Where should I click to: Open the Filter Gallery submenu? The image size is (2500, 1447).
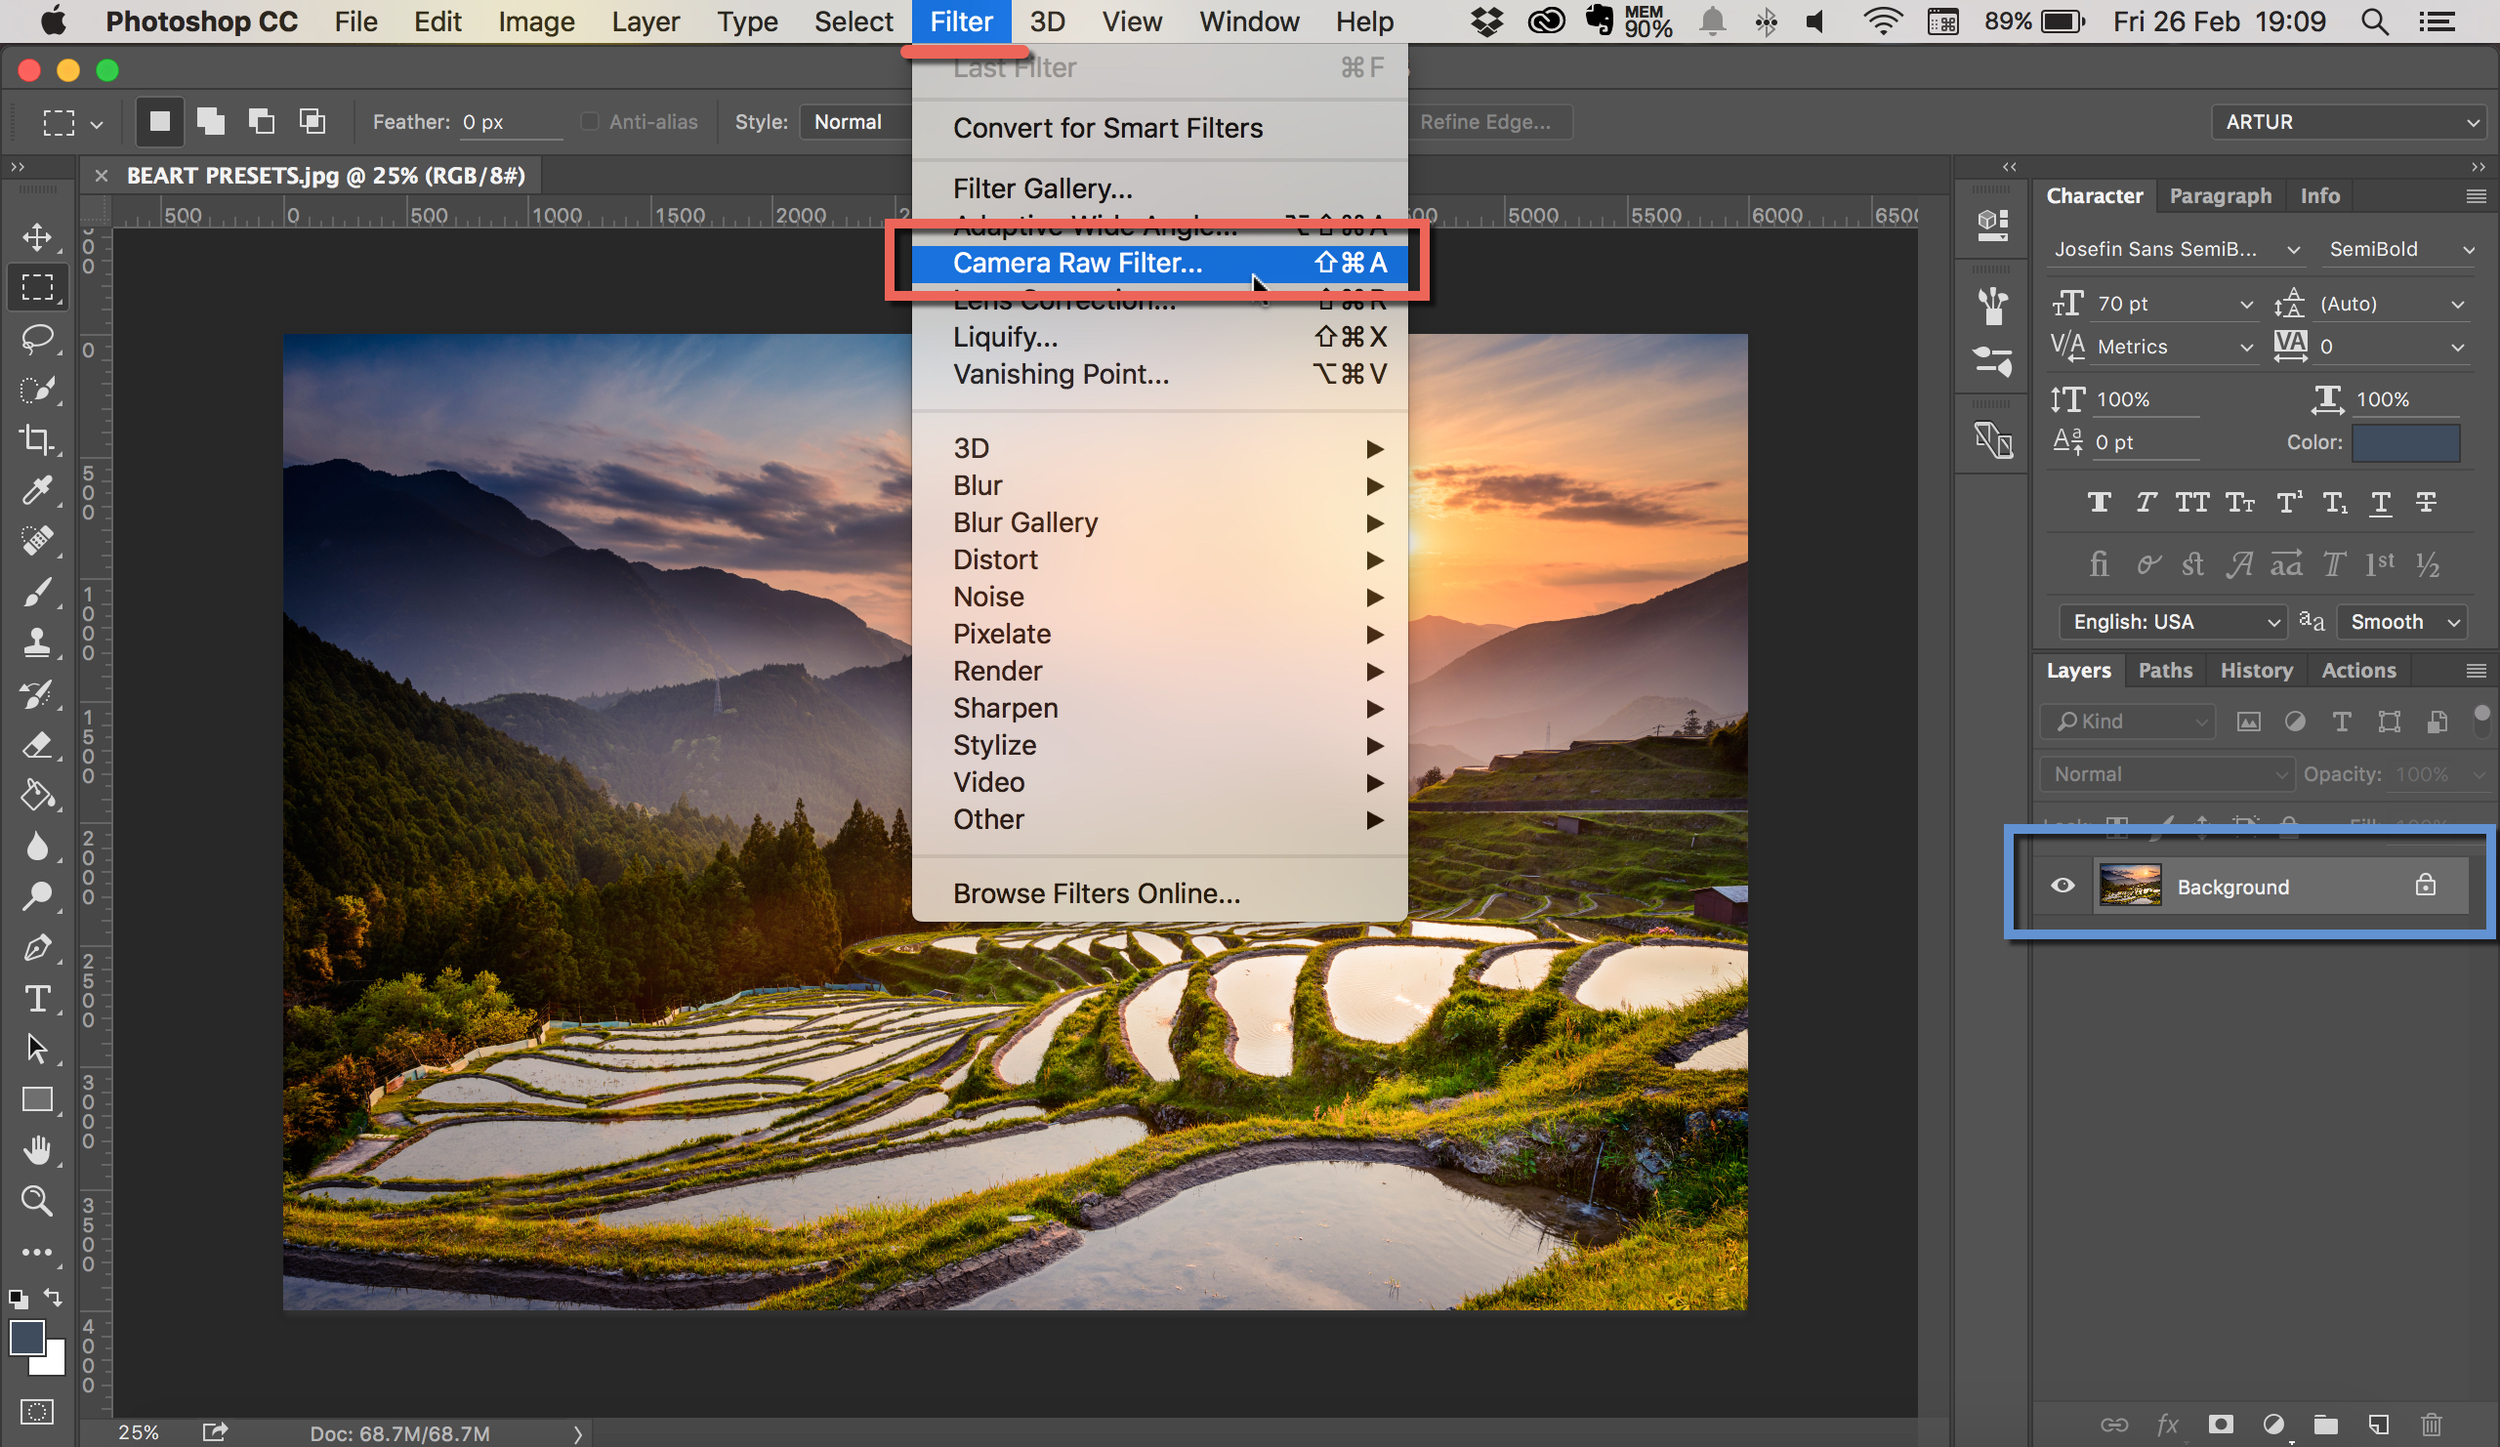[1040, 188]
